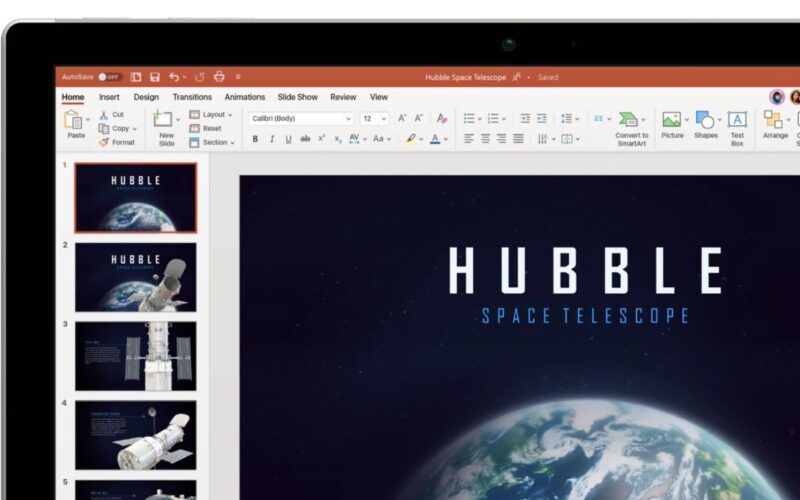This screenshot has height=500, width=800.
Task: Open the Copy options arrow
Action: (x=135, y=129)
